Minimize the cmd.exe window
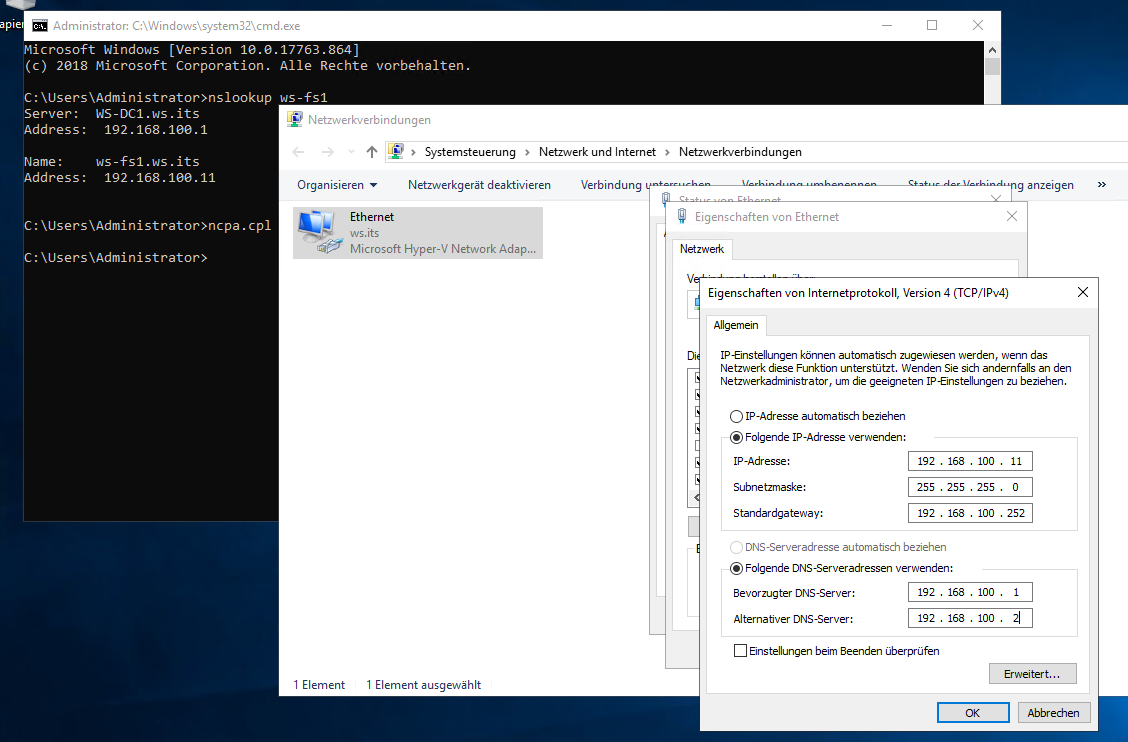The image size is (1128, 742). (x=886, y=25)
